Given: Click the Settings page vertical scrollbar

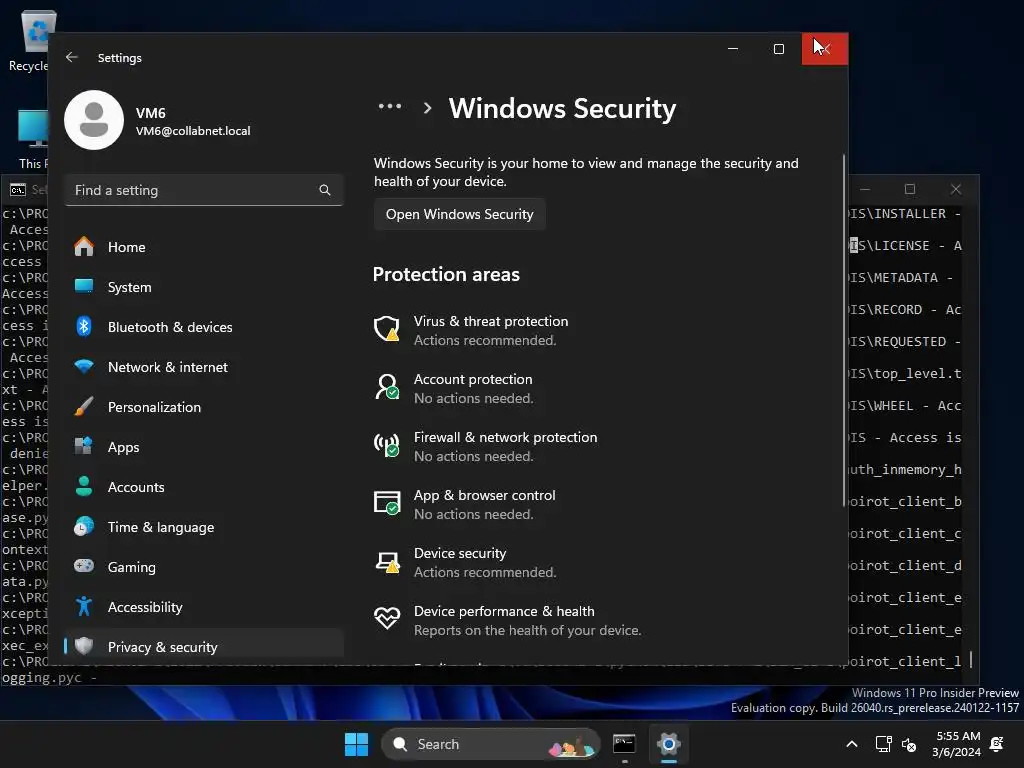Looking at the screenshot, I should pyautogui.click(x=844, y=330).
